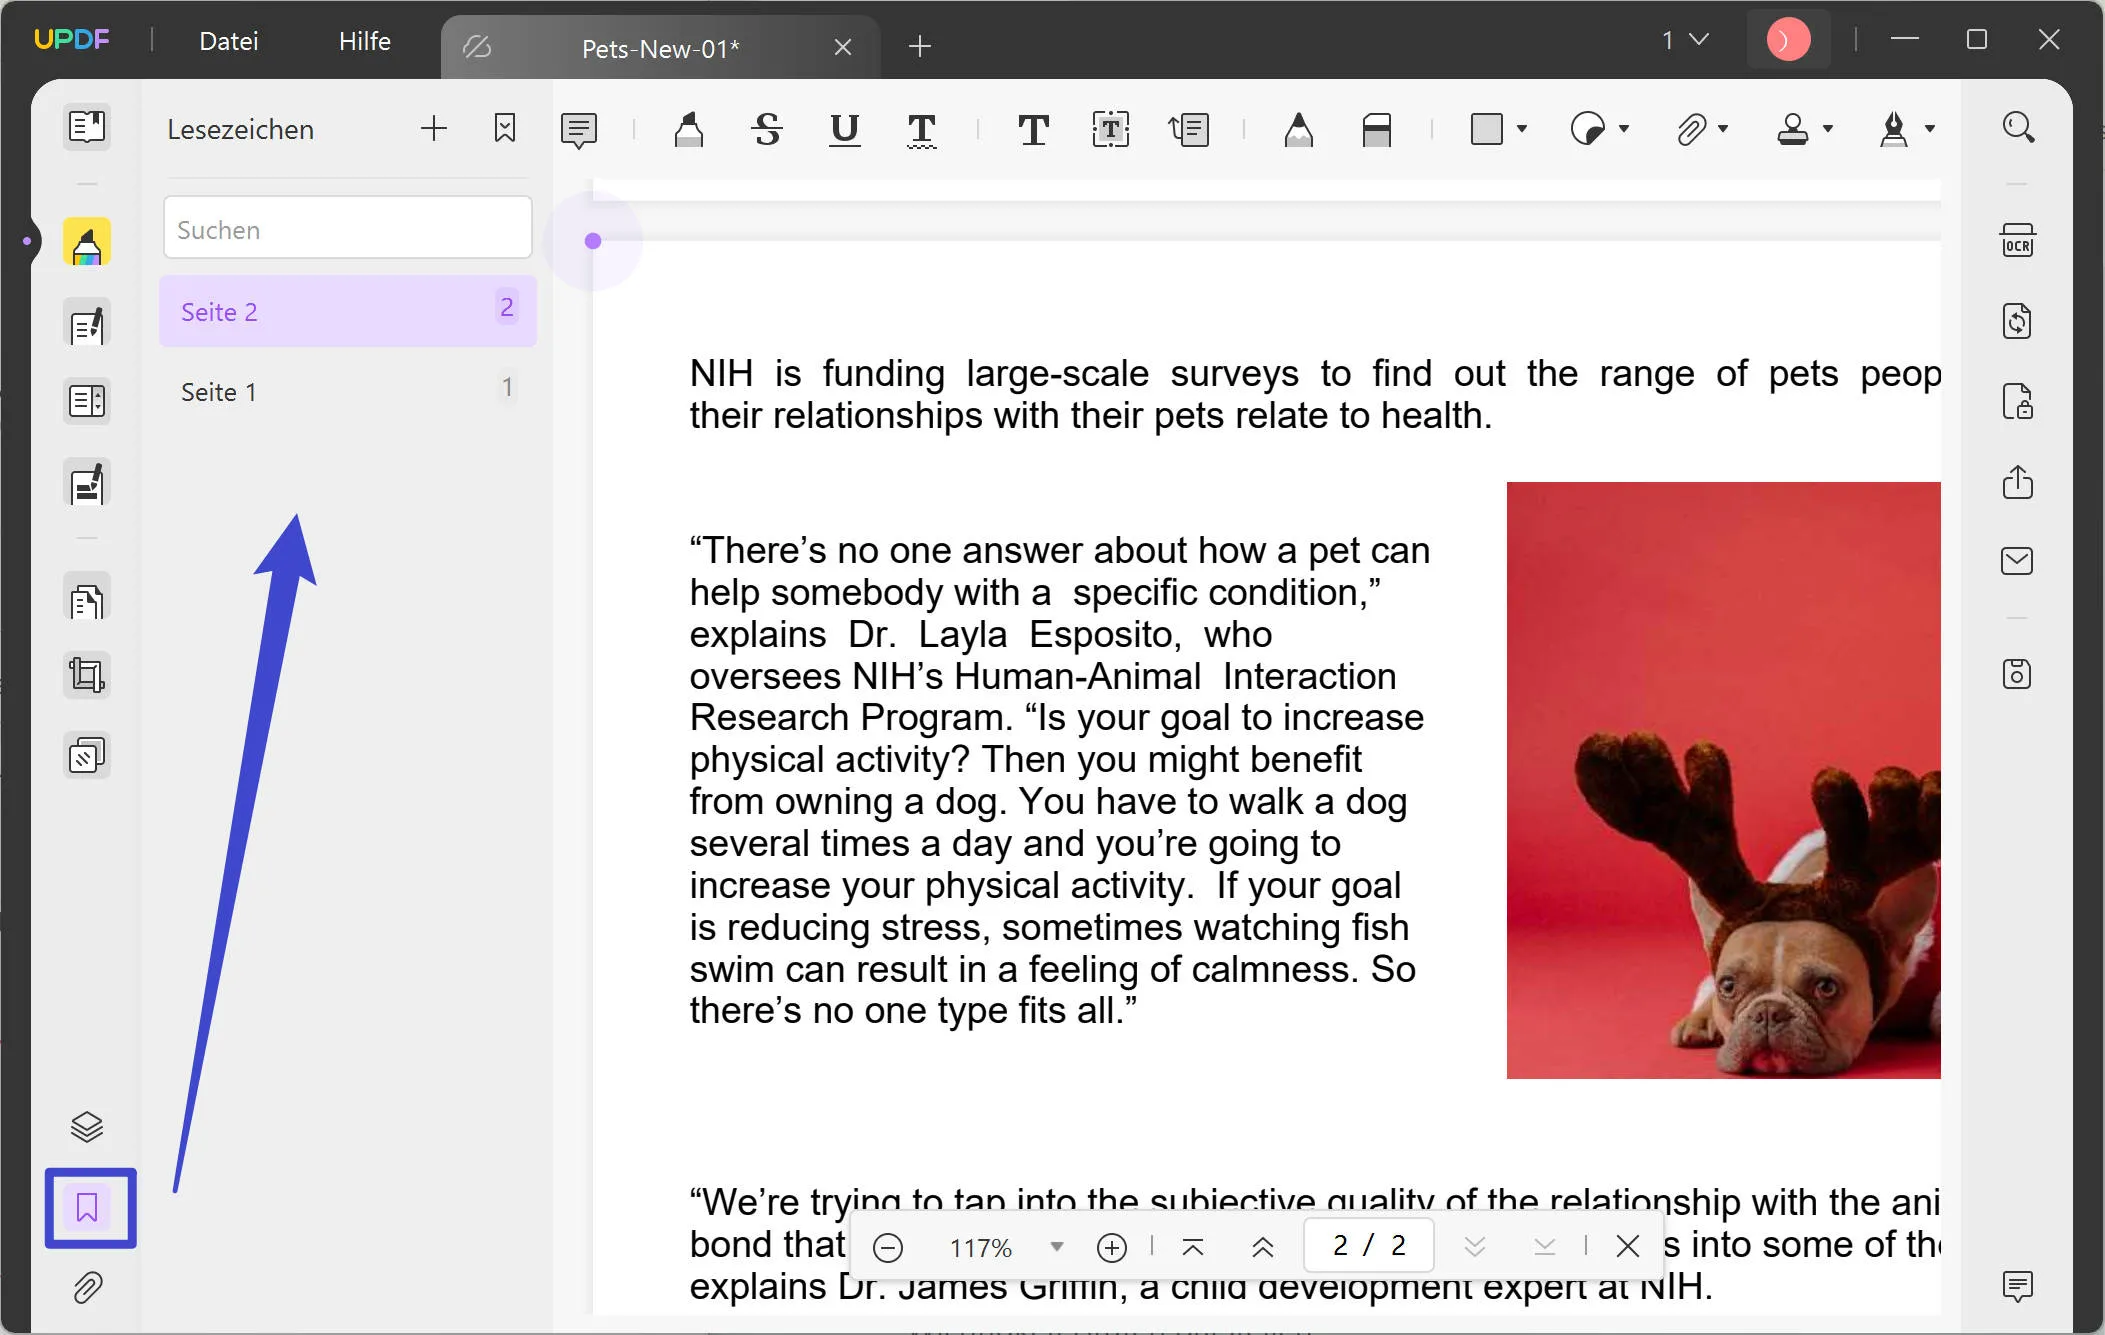This screenshot has width=2105, height=1335.
Task: Open the search magnifier icon
Action: [x=2018, y=127]
